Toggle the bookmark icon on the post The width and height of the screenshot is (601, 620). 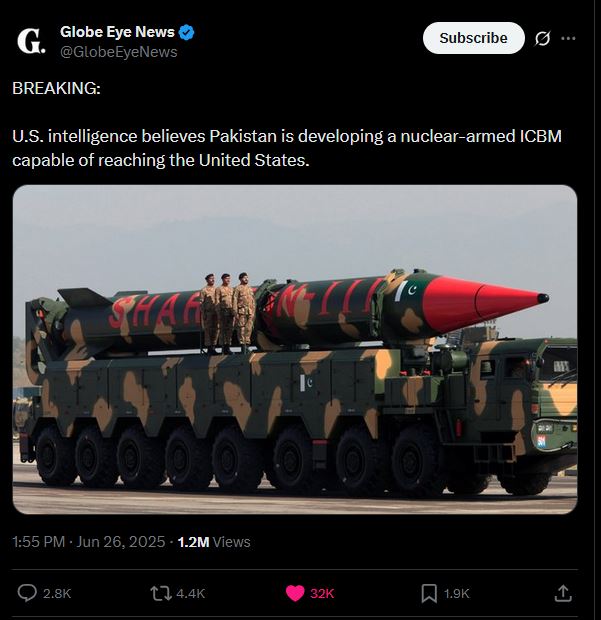pyautogui.click(x=429, y=593)
